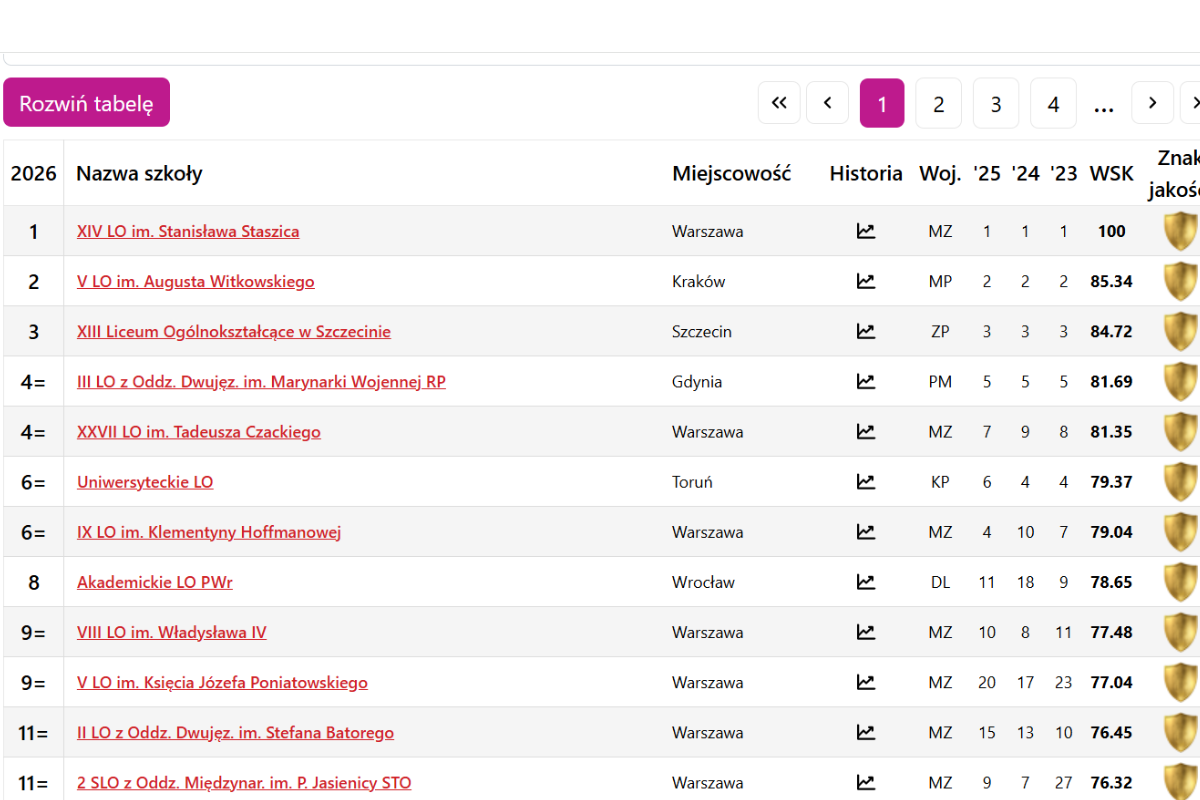Go to the previous page

(828, 103)
